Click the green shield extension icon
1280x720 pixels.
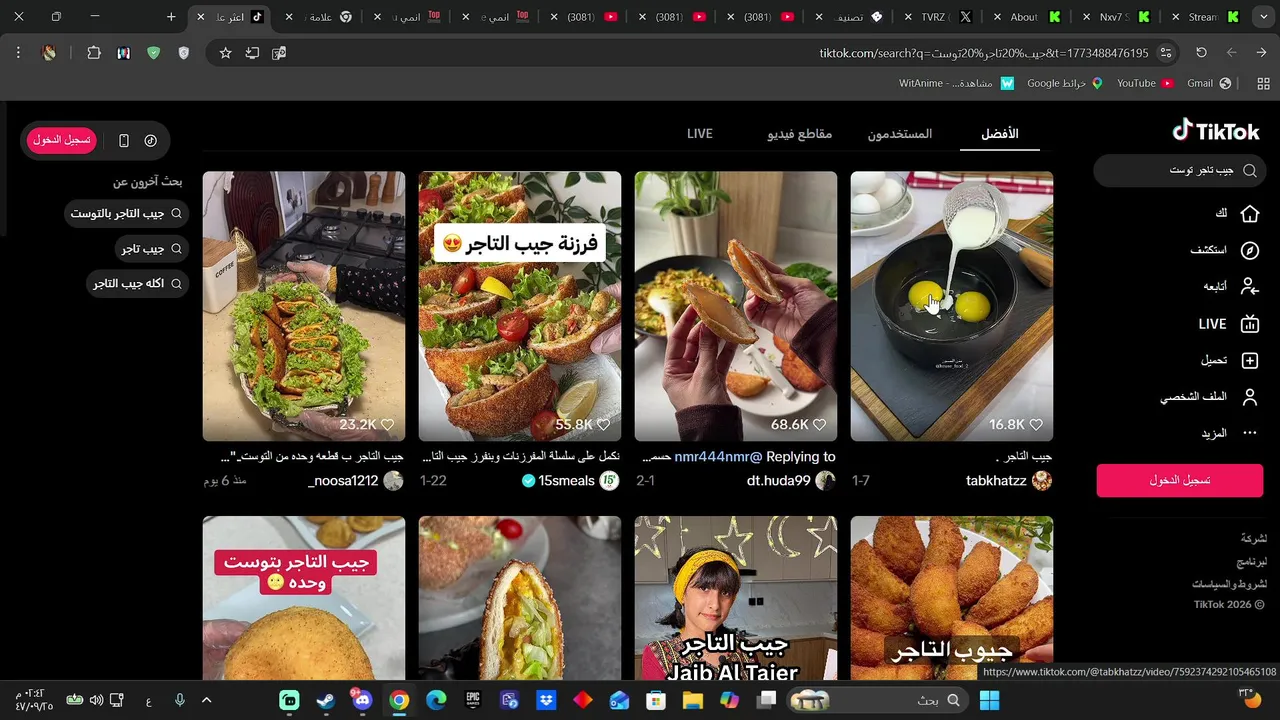(x=153, y=53)
